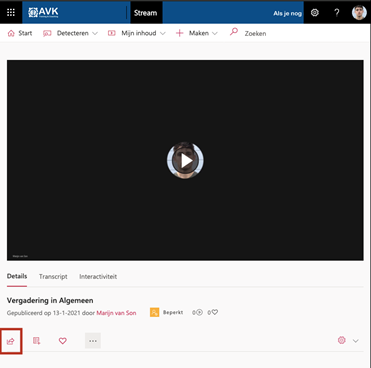Click the Maken plus icon
This screenshot has height=368, width=371.
(180, 33)
